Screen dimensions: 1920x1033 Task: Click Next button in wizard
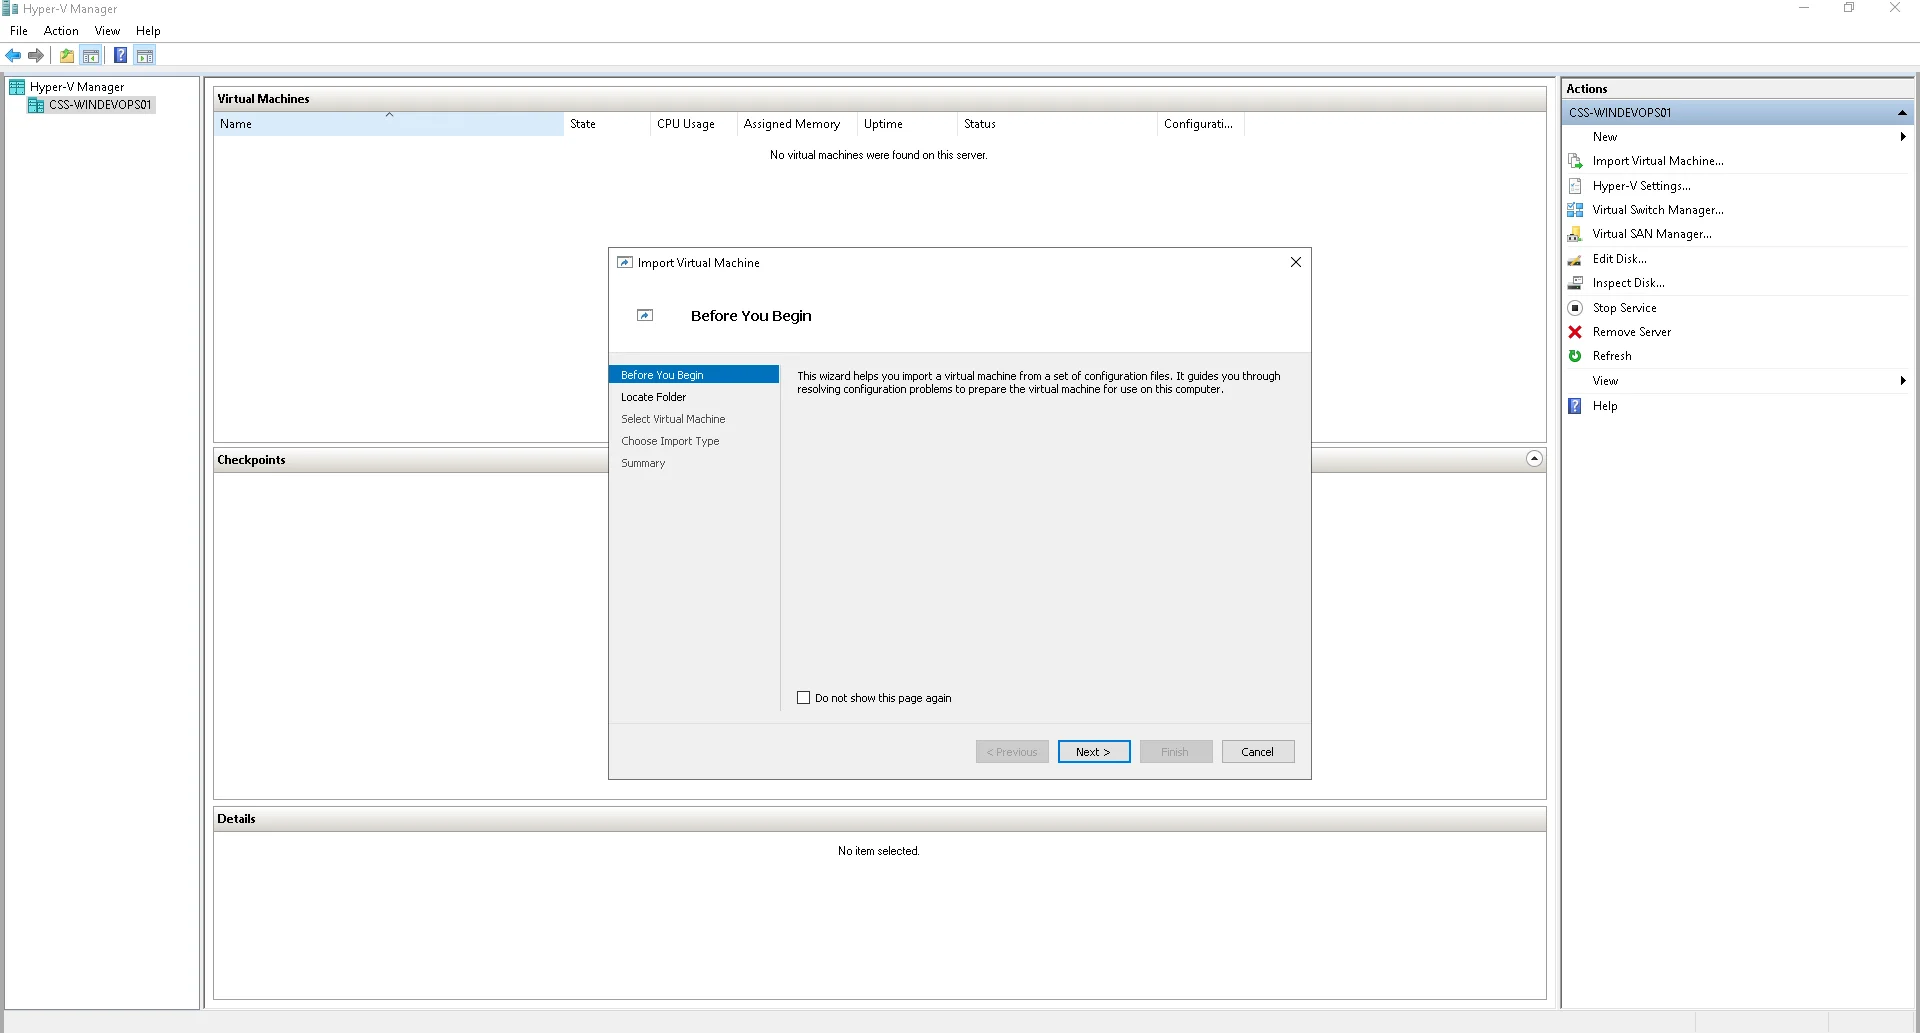point(1094,752)
